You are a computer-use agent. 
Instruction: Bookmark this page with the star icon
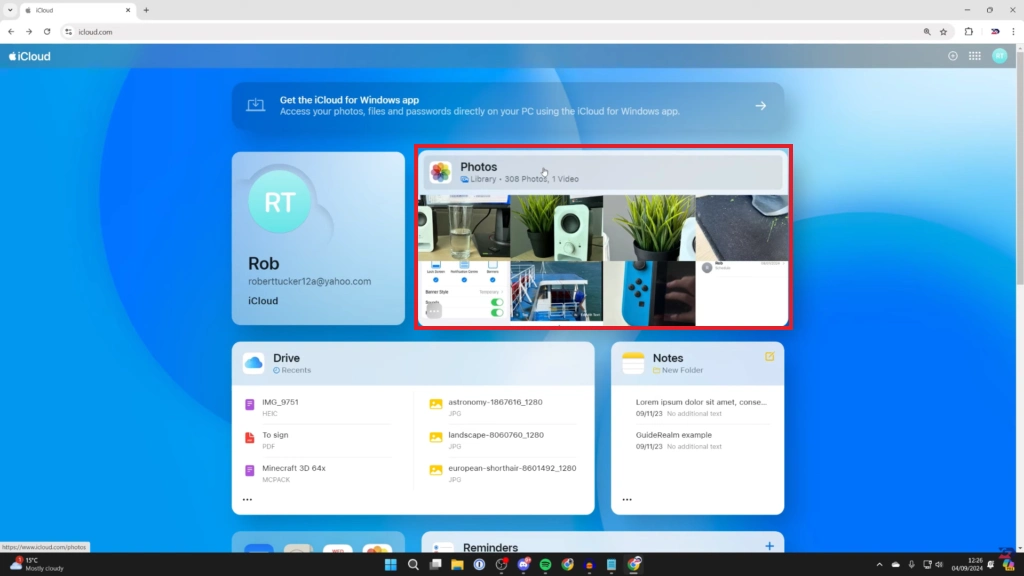(x=943, y=31)
